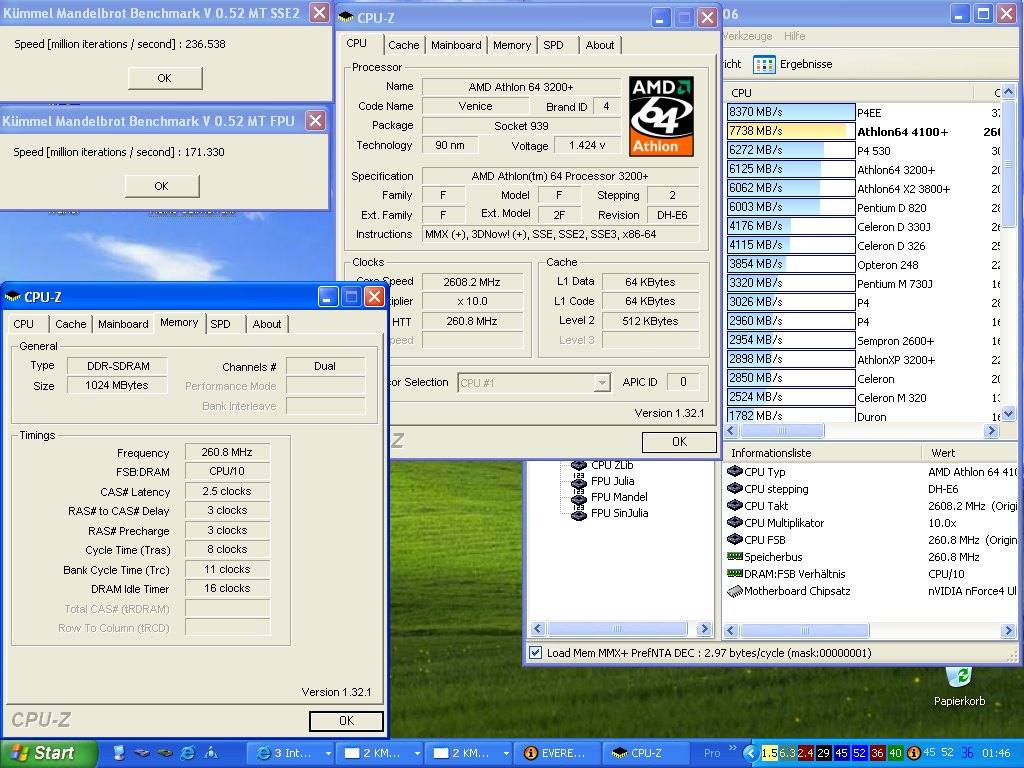Image resolution: width=1024 pixels, height=768 pixels.
Task: Select the Motherboard Chipsatz icon
Action: click(x=735, y=591)
